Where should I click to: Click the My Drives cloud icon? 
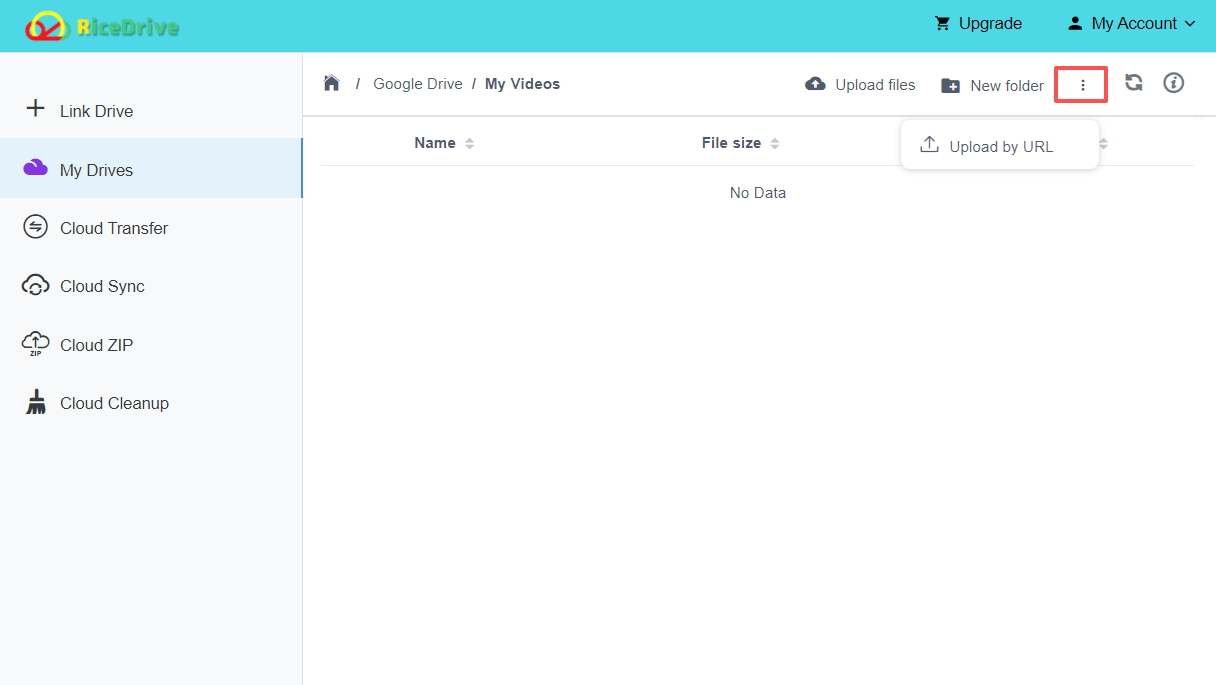click(x=35, y=169)
